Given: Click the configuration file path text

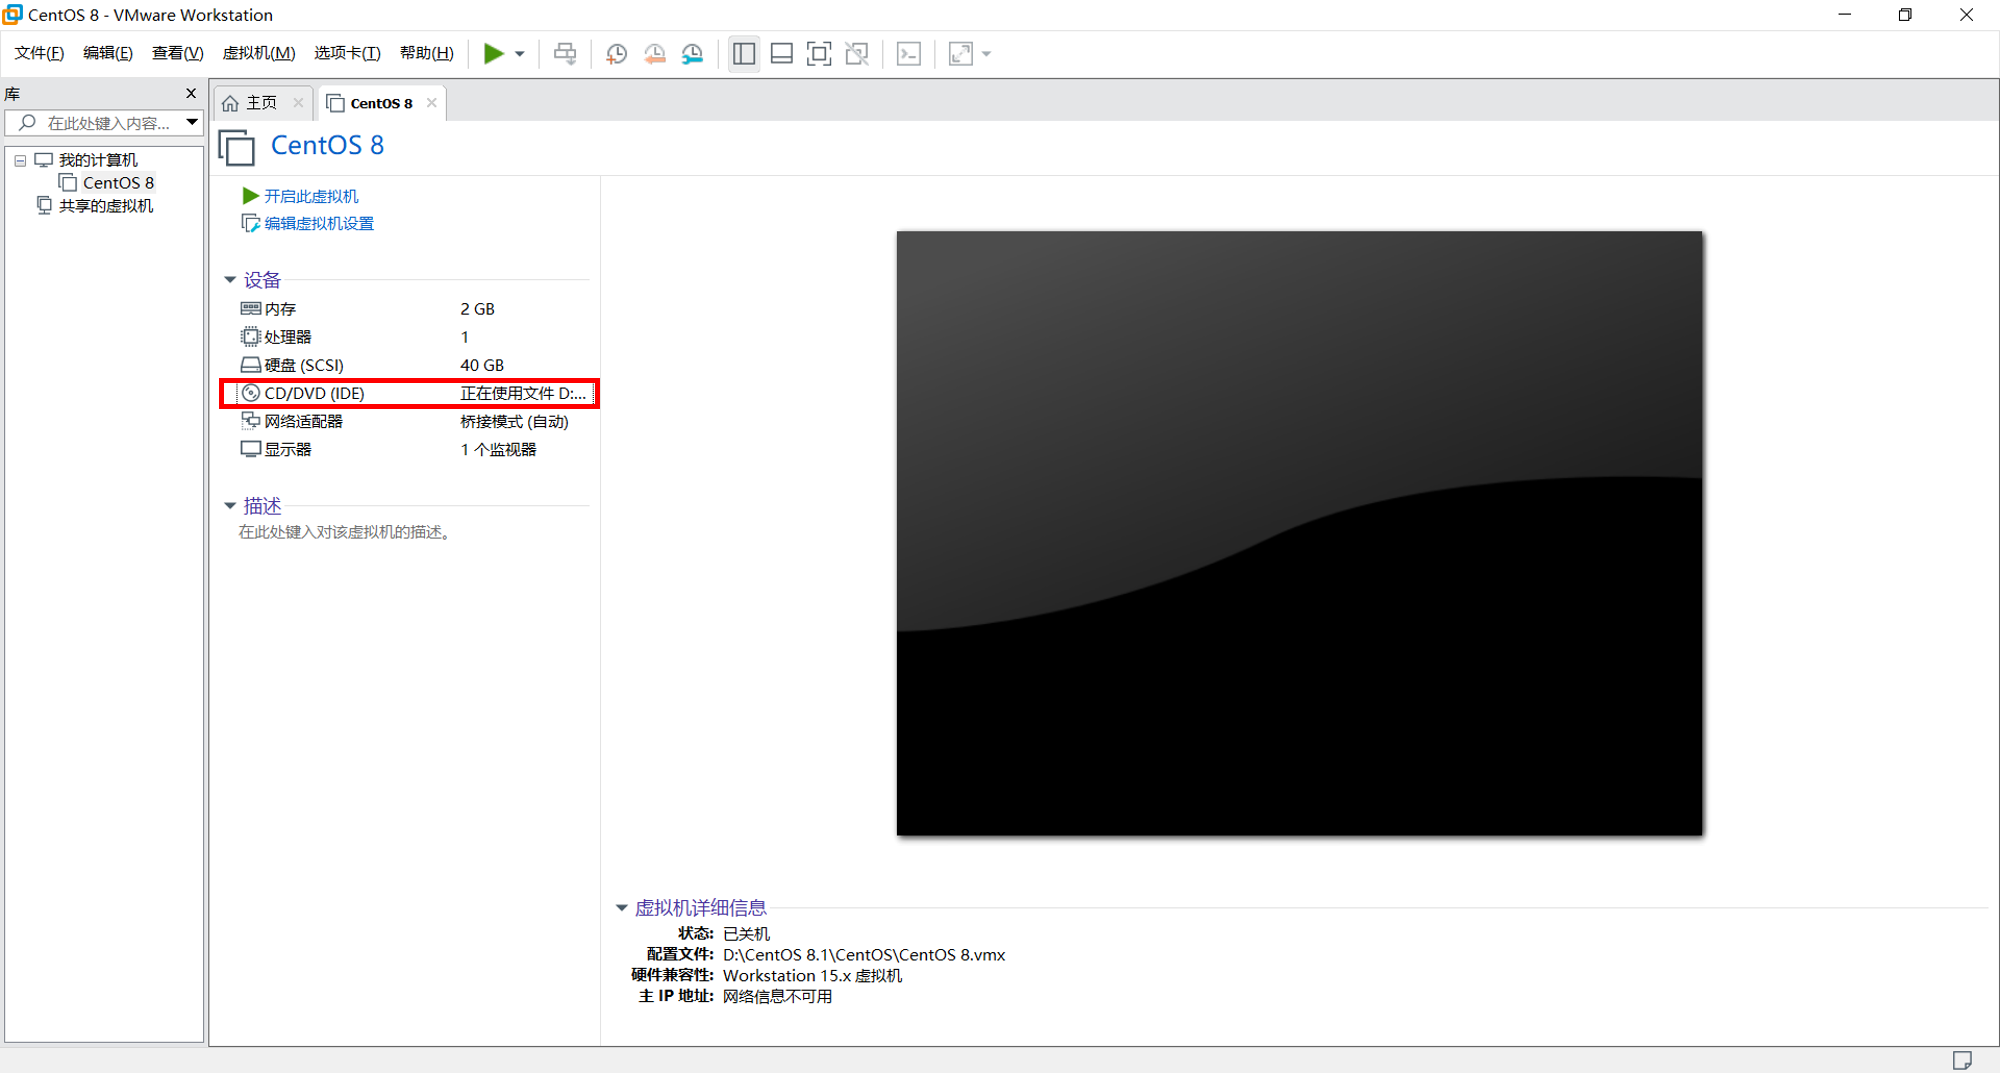Looking at the screenshot, I should (x=864, y=955).
